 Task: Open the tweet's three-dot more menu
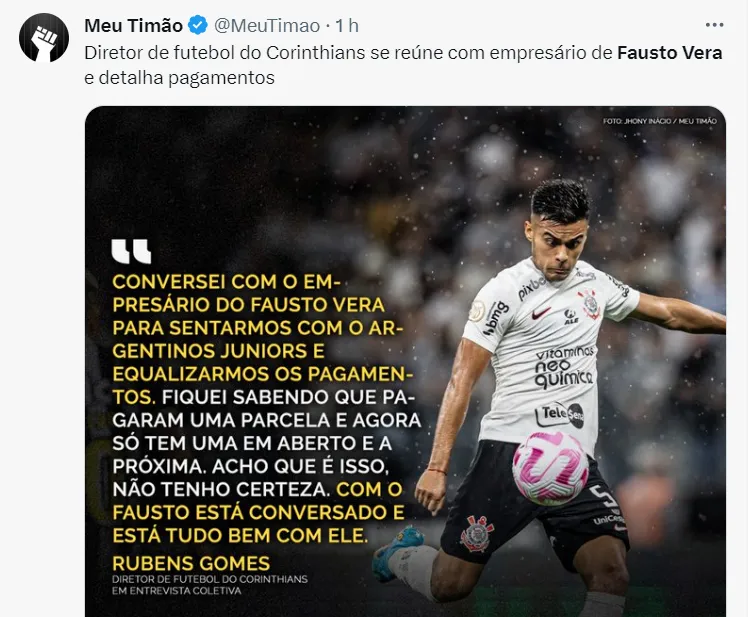[713, 25]
